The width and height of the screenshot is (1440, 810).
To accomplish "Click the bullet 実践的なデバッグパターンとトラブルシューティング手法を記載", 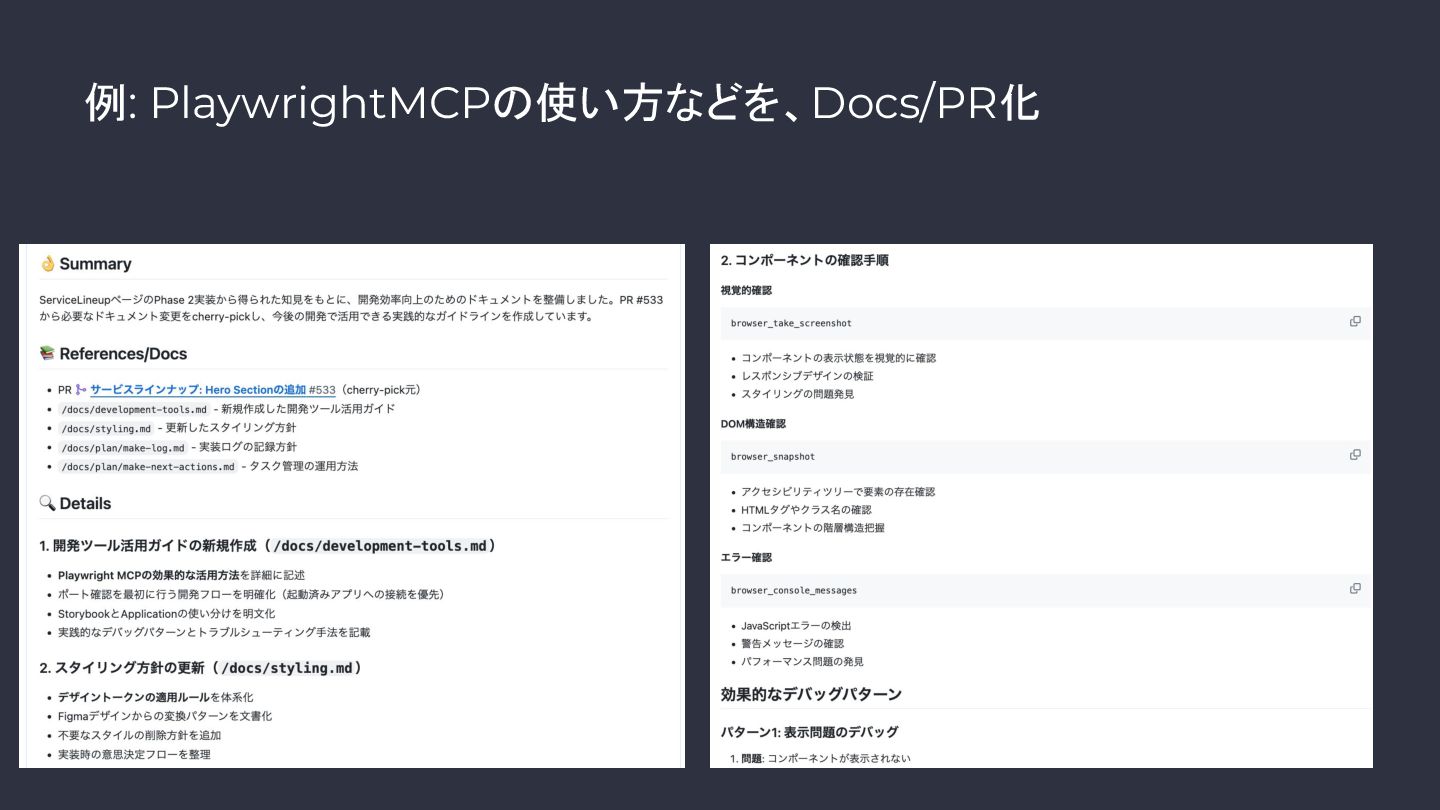I will click(x=214, y=632).
